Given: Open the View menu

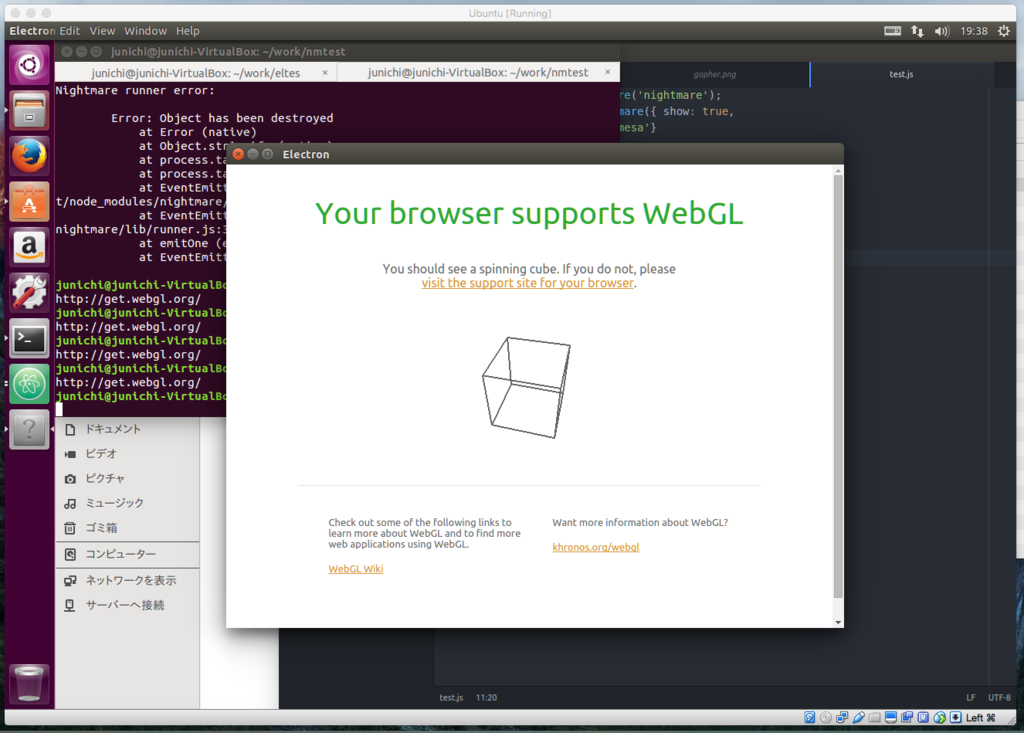Looking at the screenshot, I should point(102,31).
